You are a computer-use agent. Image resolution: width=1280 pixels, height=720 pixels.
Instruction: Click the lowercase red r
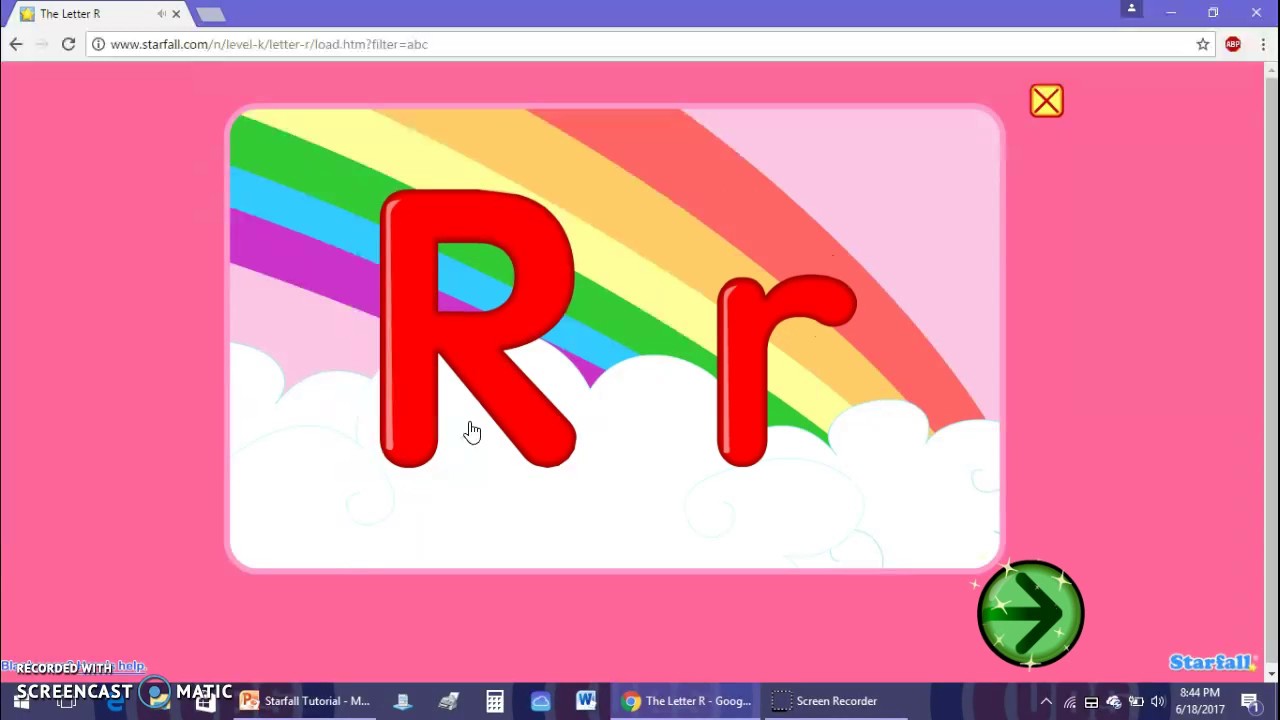tap(786, 370)
